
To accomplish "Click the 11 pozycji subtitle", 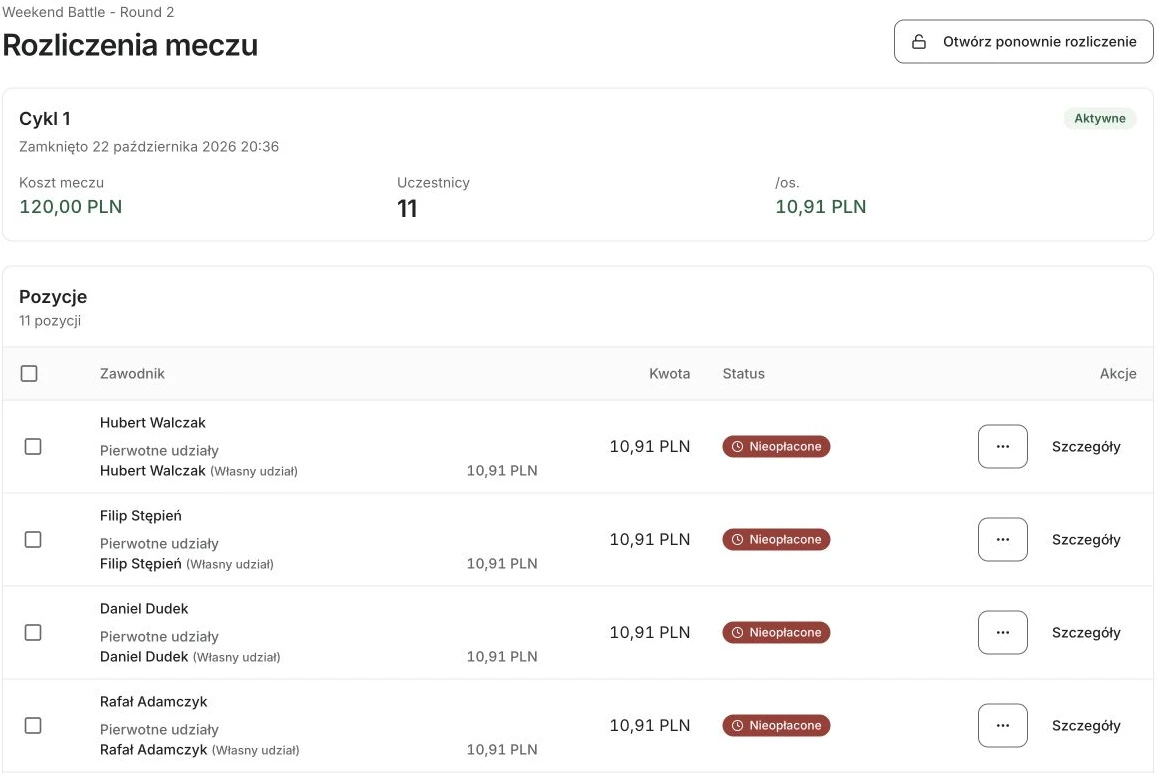I will coord(50,321).
